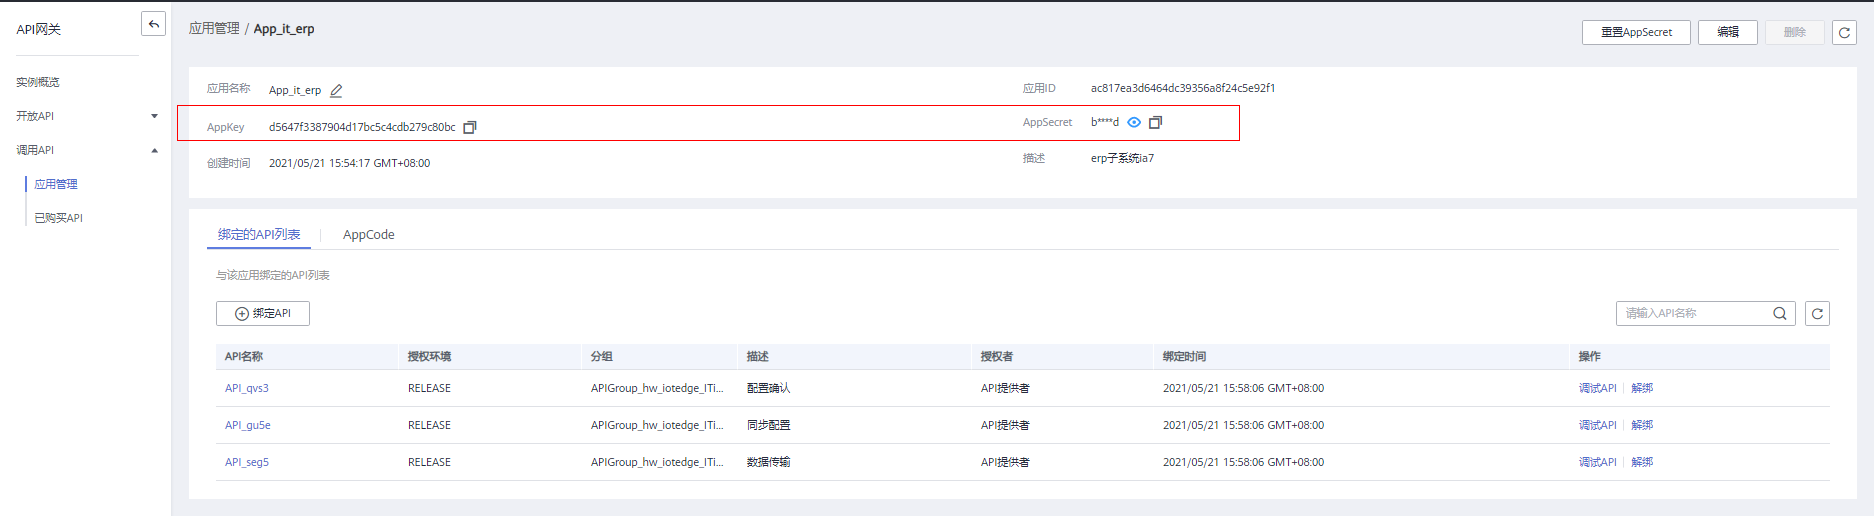Click 调试API for API_qvs3
1874x516 pixels.
point(1597,389)
